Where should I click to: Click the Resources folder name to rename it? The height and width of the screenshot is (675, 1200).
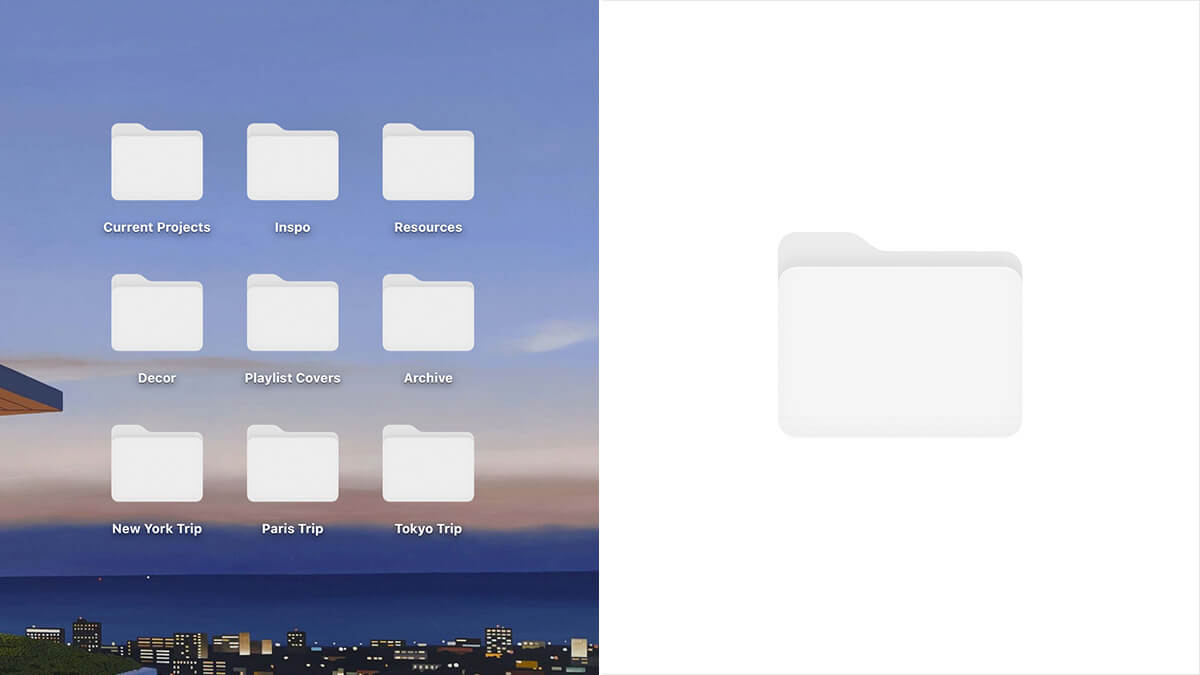pos(428,227)
